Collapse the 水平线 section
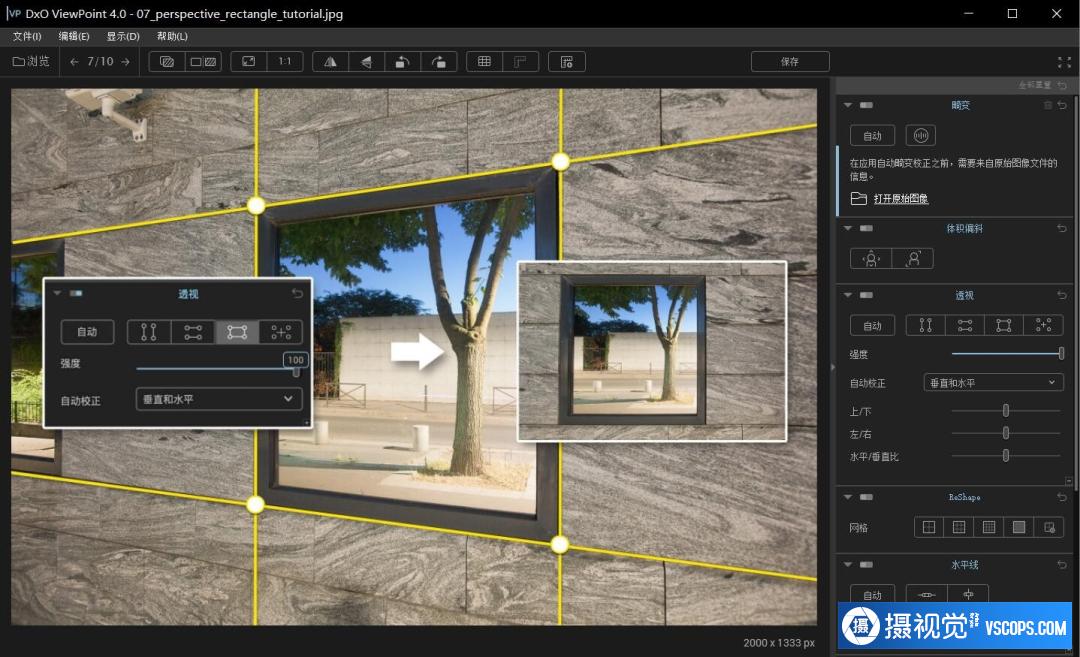The width and height of the screenshot is (1080, 657). coord(848,564)
